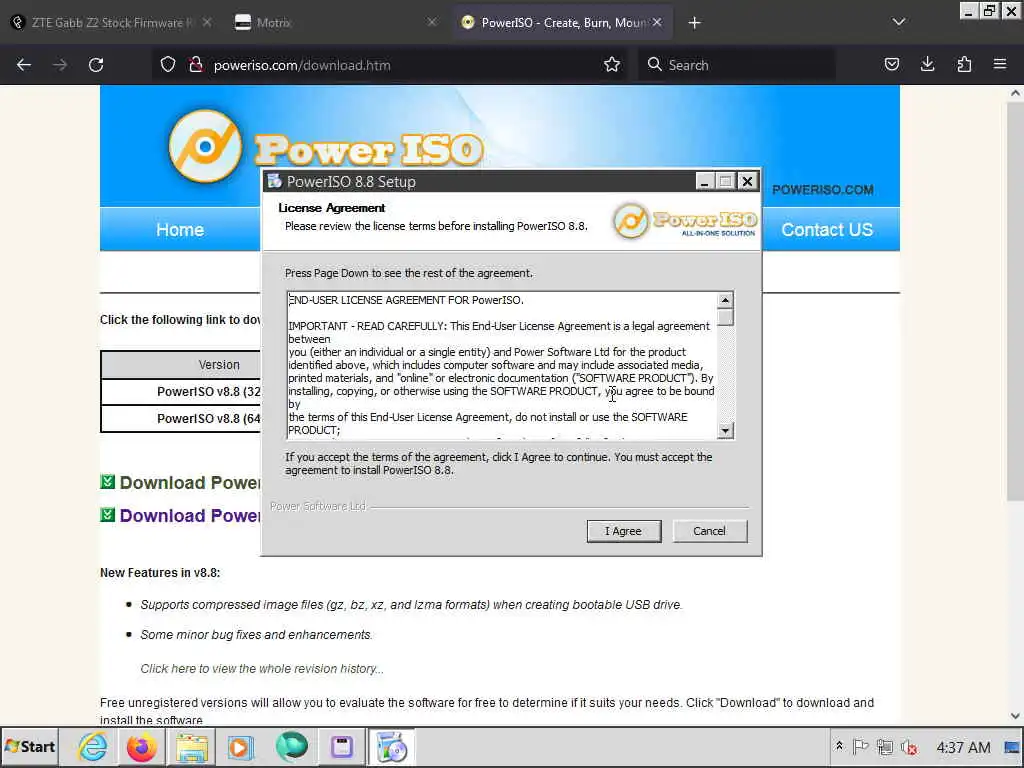Click the Action Center flag icon

click(861, 747)
